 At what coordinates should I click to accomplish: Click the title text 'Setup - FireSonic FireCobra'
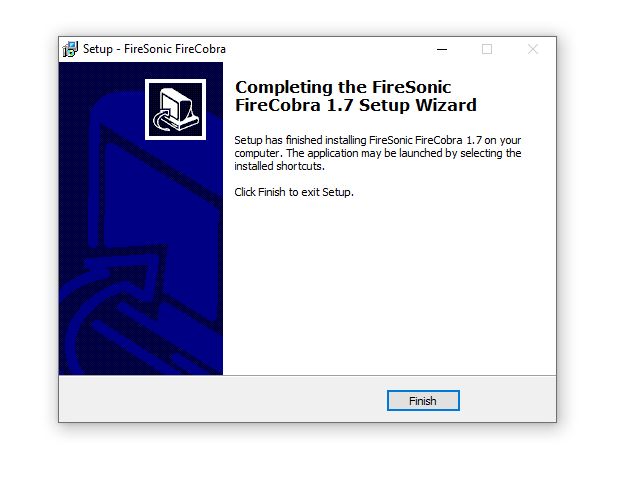point(154,49)
